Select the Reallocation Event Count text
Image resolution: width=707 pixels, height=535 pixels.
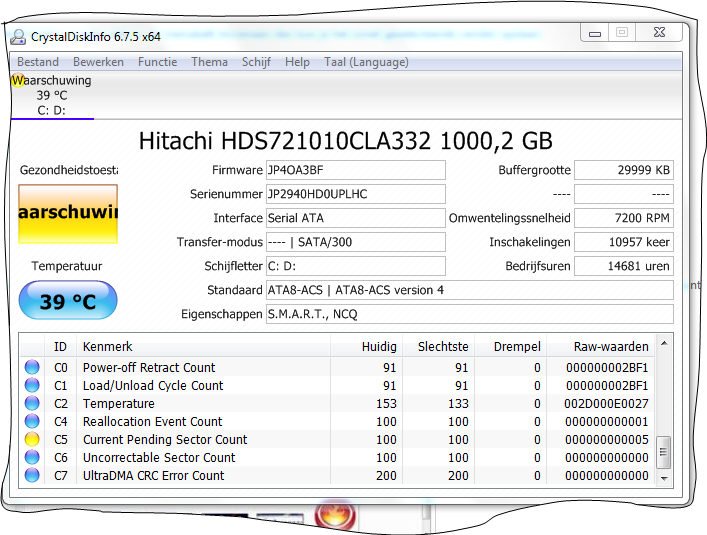coord(152,421)
